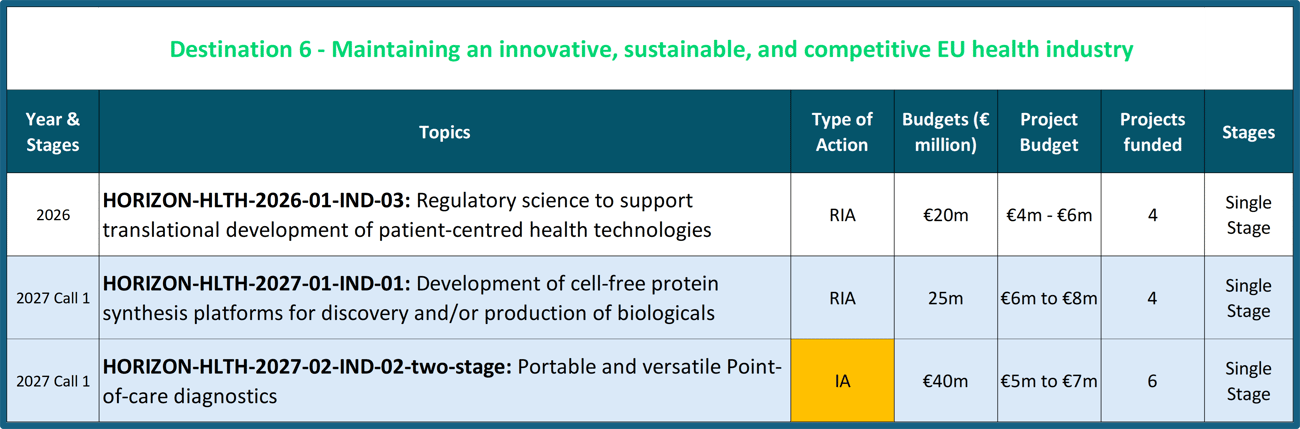
Task: Click the Projects funded column header
Action: pos(1152,132)
